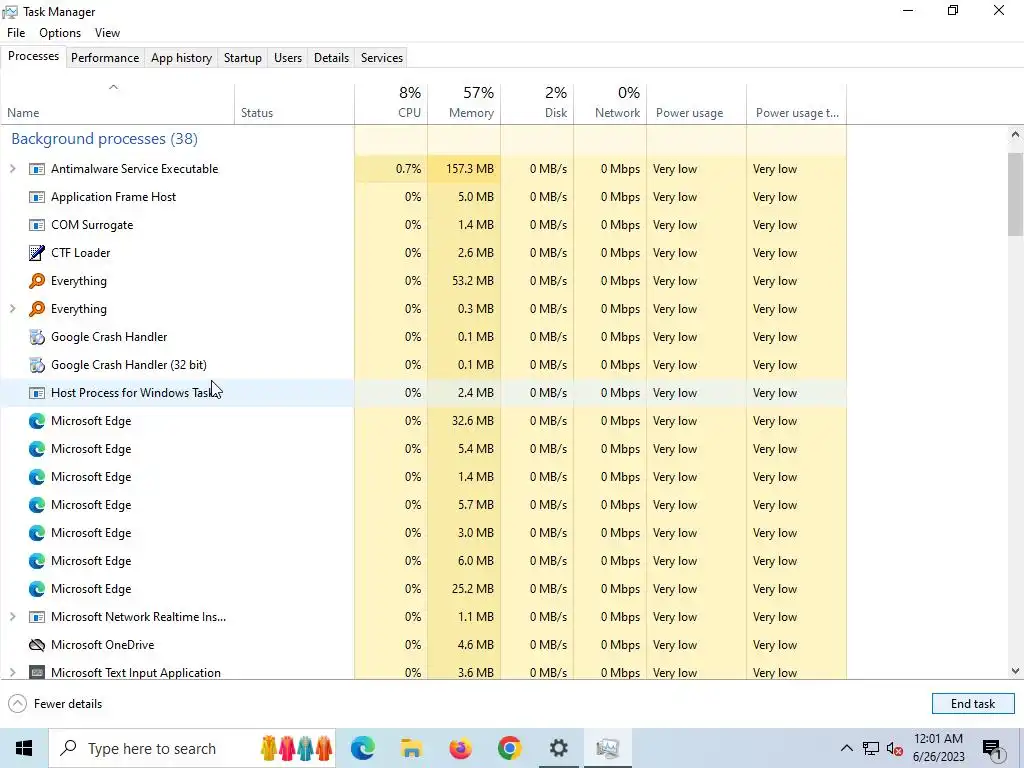The image size is (1024, 768).
Task: Select the Microsoft Edge row with 1.4 MB
Action: [x=423, y=477]
